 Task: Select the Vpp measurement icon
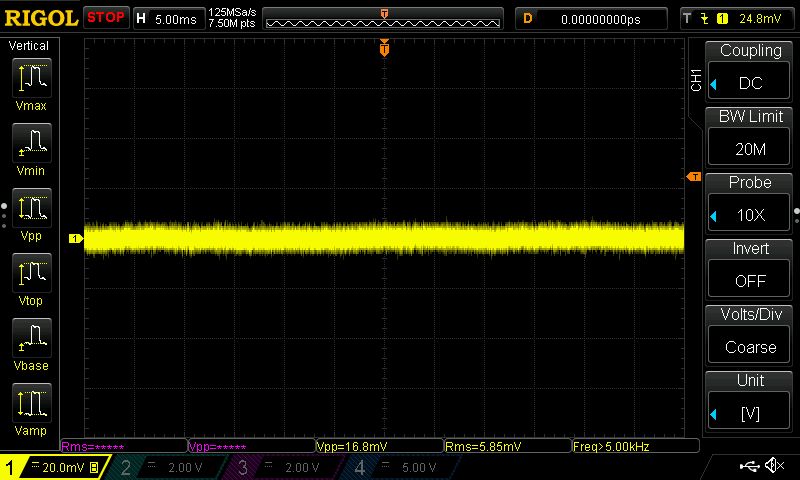click(32, 208)
